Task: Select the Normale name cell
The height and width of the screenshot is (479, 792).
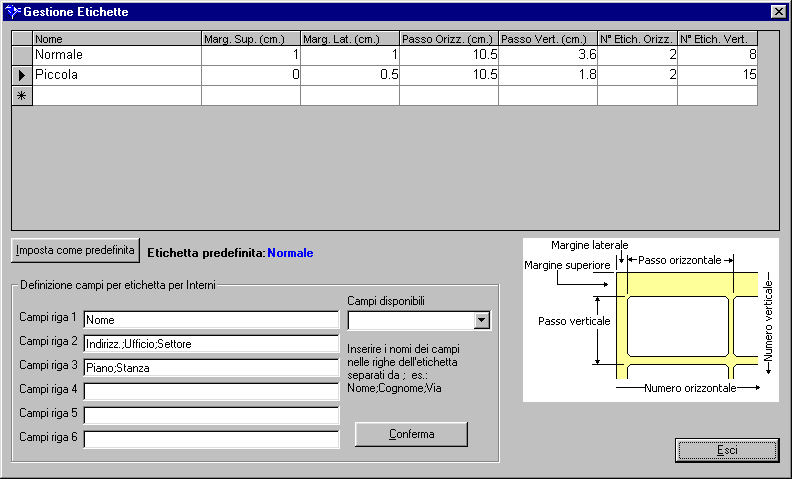Action: pos(117,55)
